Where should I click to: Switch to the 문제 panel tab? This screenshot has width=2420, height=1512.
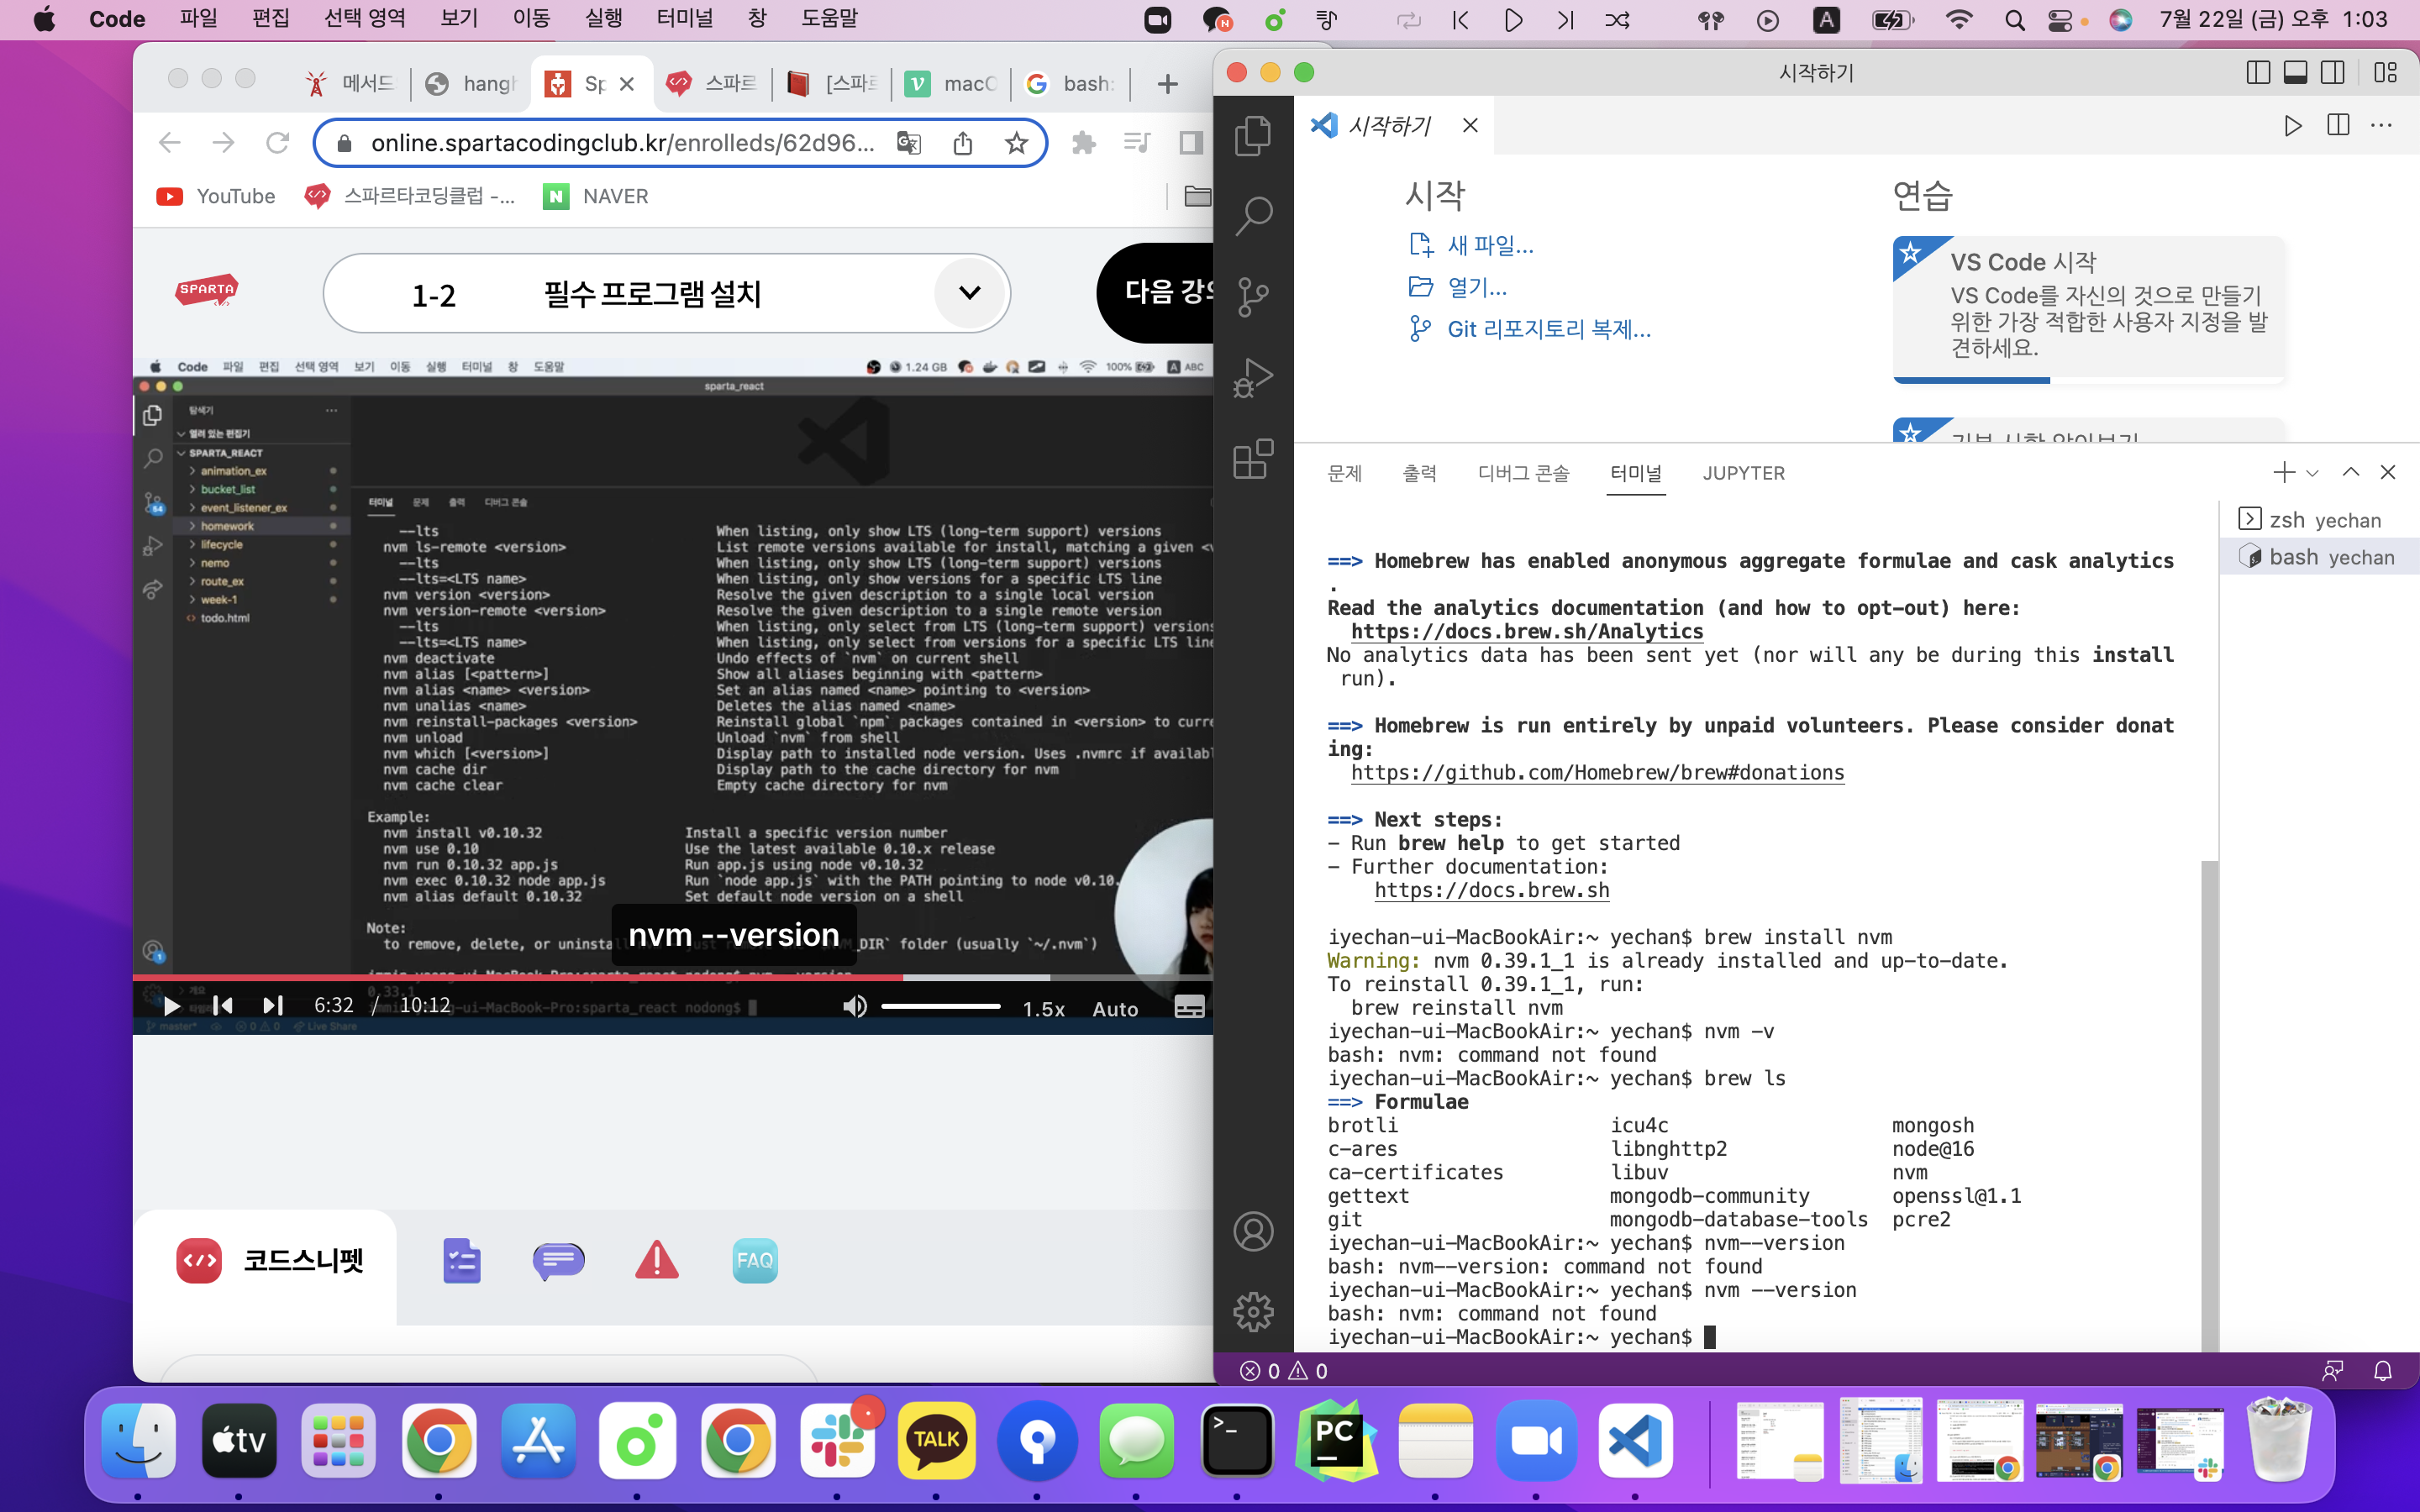pyautogui.click(x=1345, y=473)
